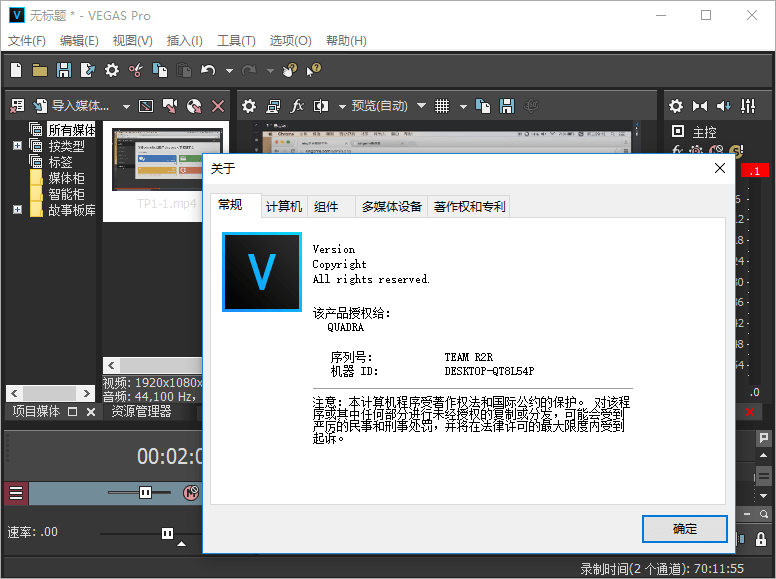Image resolution: width=776 pixels, height=579 pixels.
Task: Open a project with the folder icon
Action: pyautogui.click(x=40, y=70)
